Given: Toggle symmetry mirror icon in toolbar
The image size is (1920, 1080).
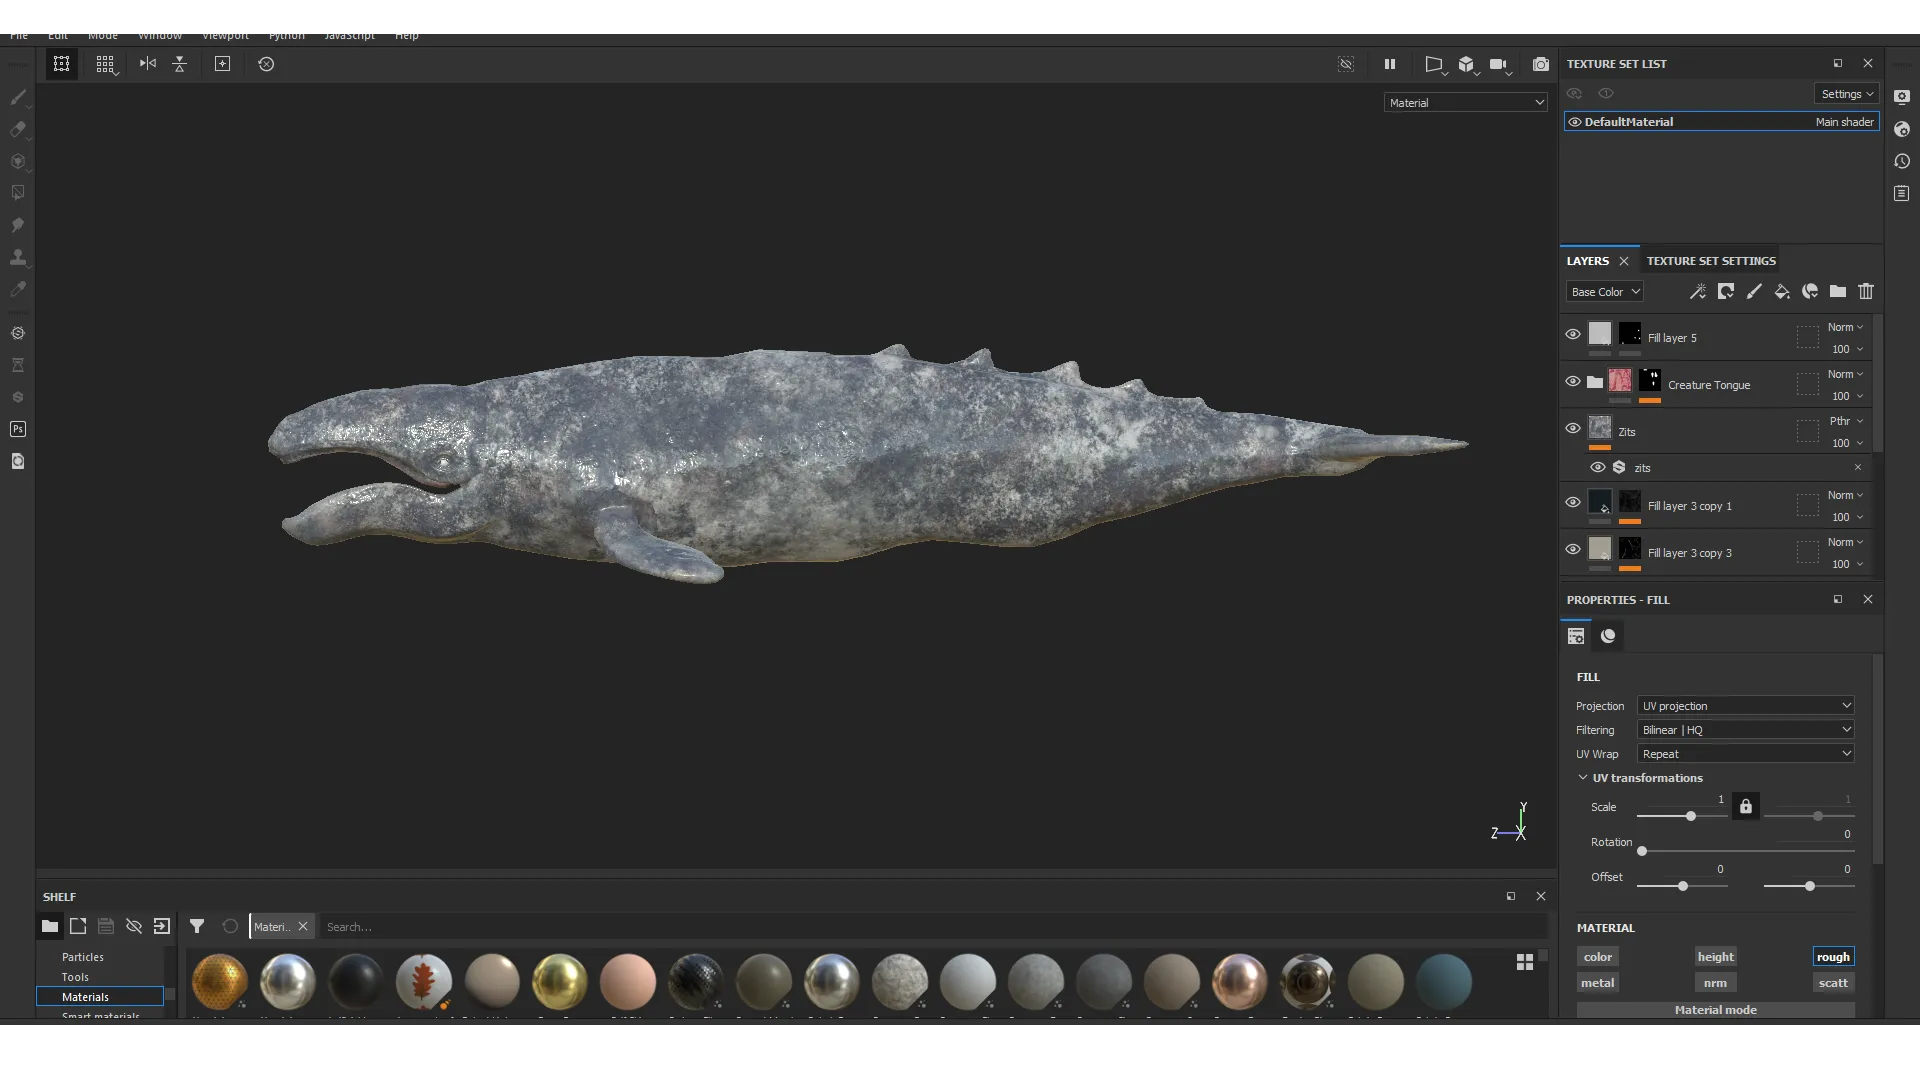Looking at the screenshot, I should [x=148, y=64].
